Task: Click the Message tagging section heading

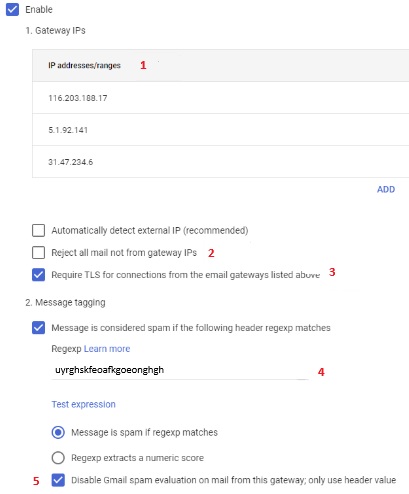Action: pyautogui.click(x=65, y=303)
